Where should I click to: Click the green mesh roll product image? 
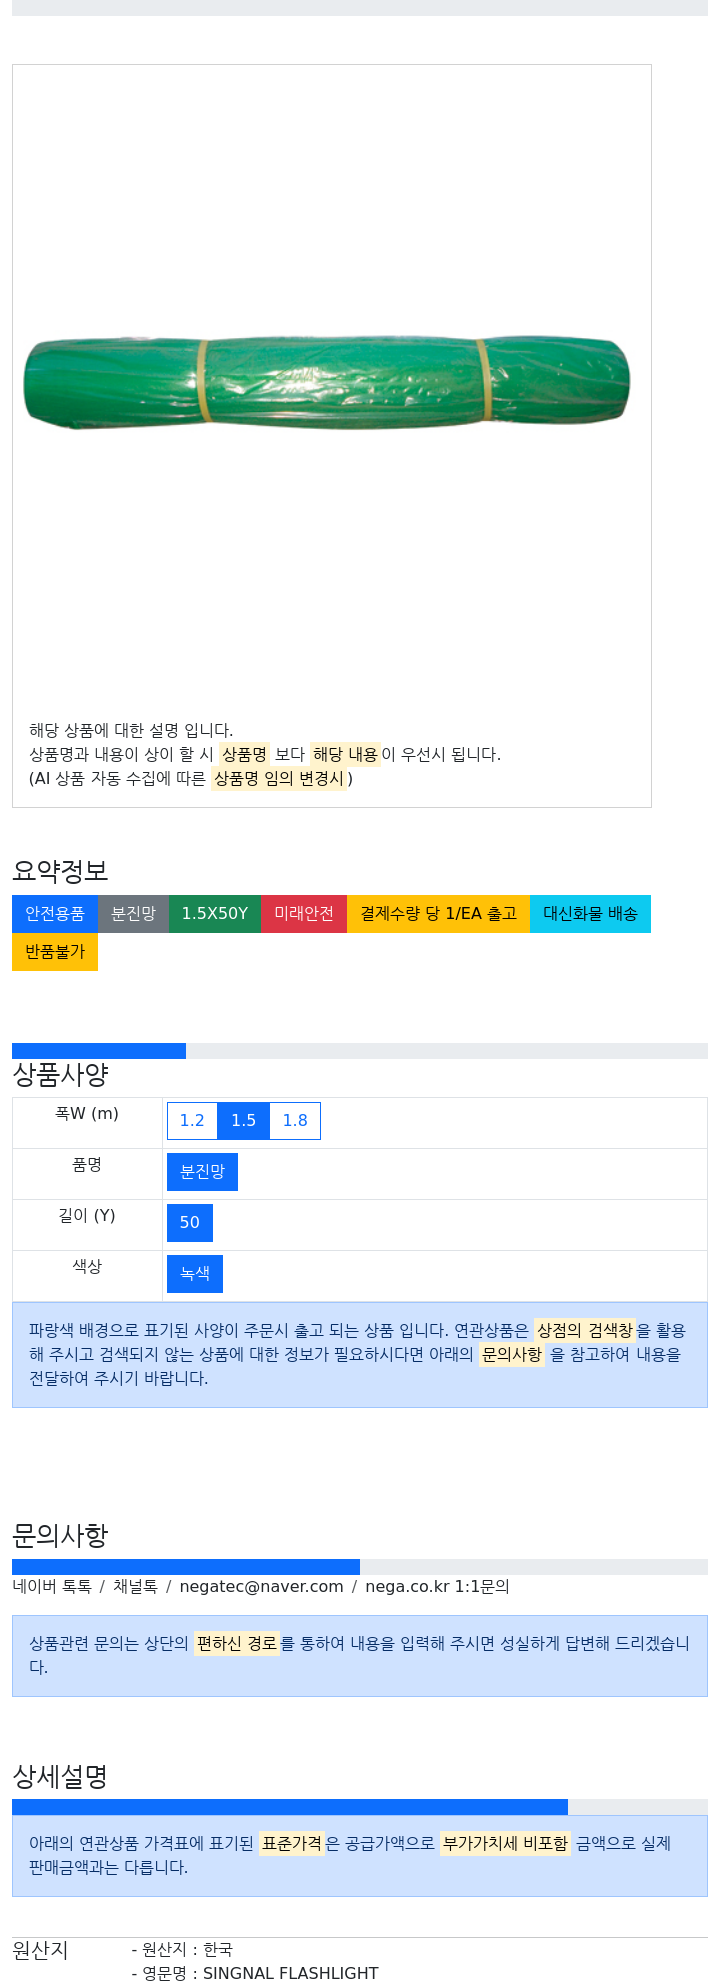327,384
